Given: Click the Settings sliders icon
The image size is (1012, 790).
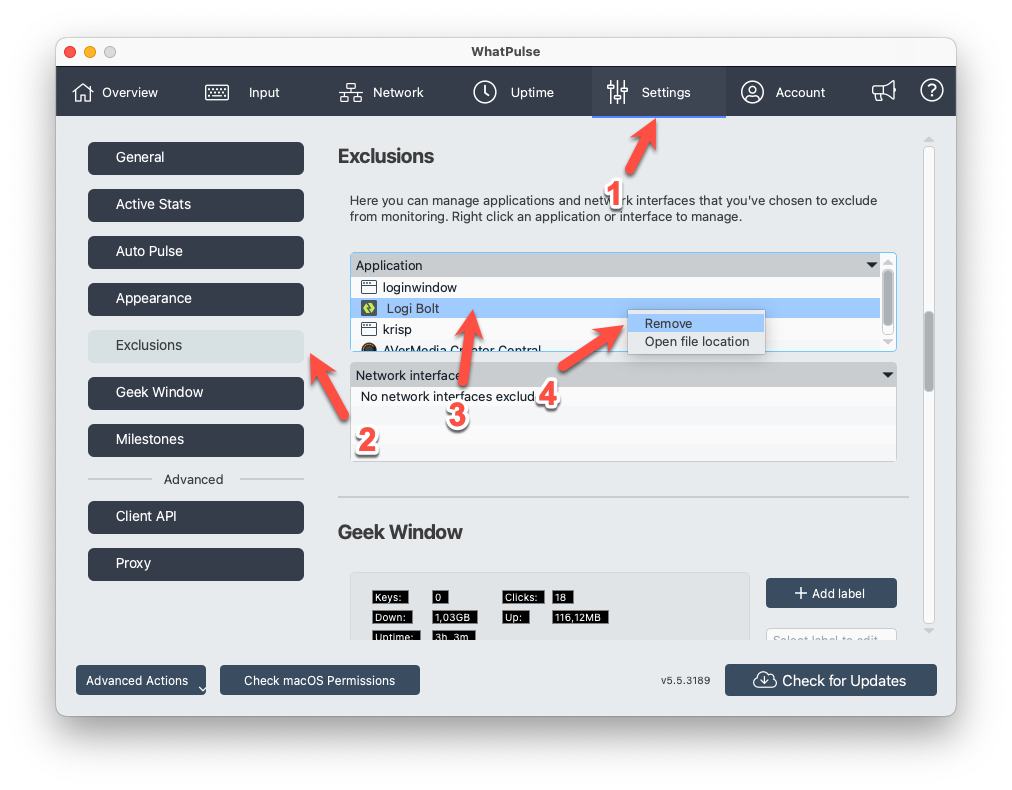Looking at the screenshot, I should coord(617,92).
